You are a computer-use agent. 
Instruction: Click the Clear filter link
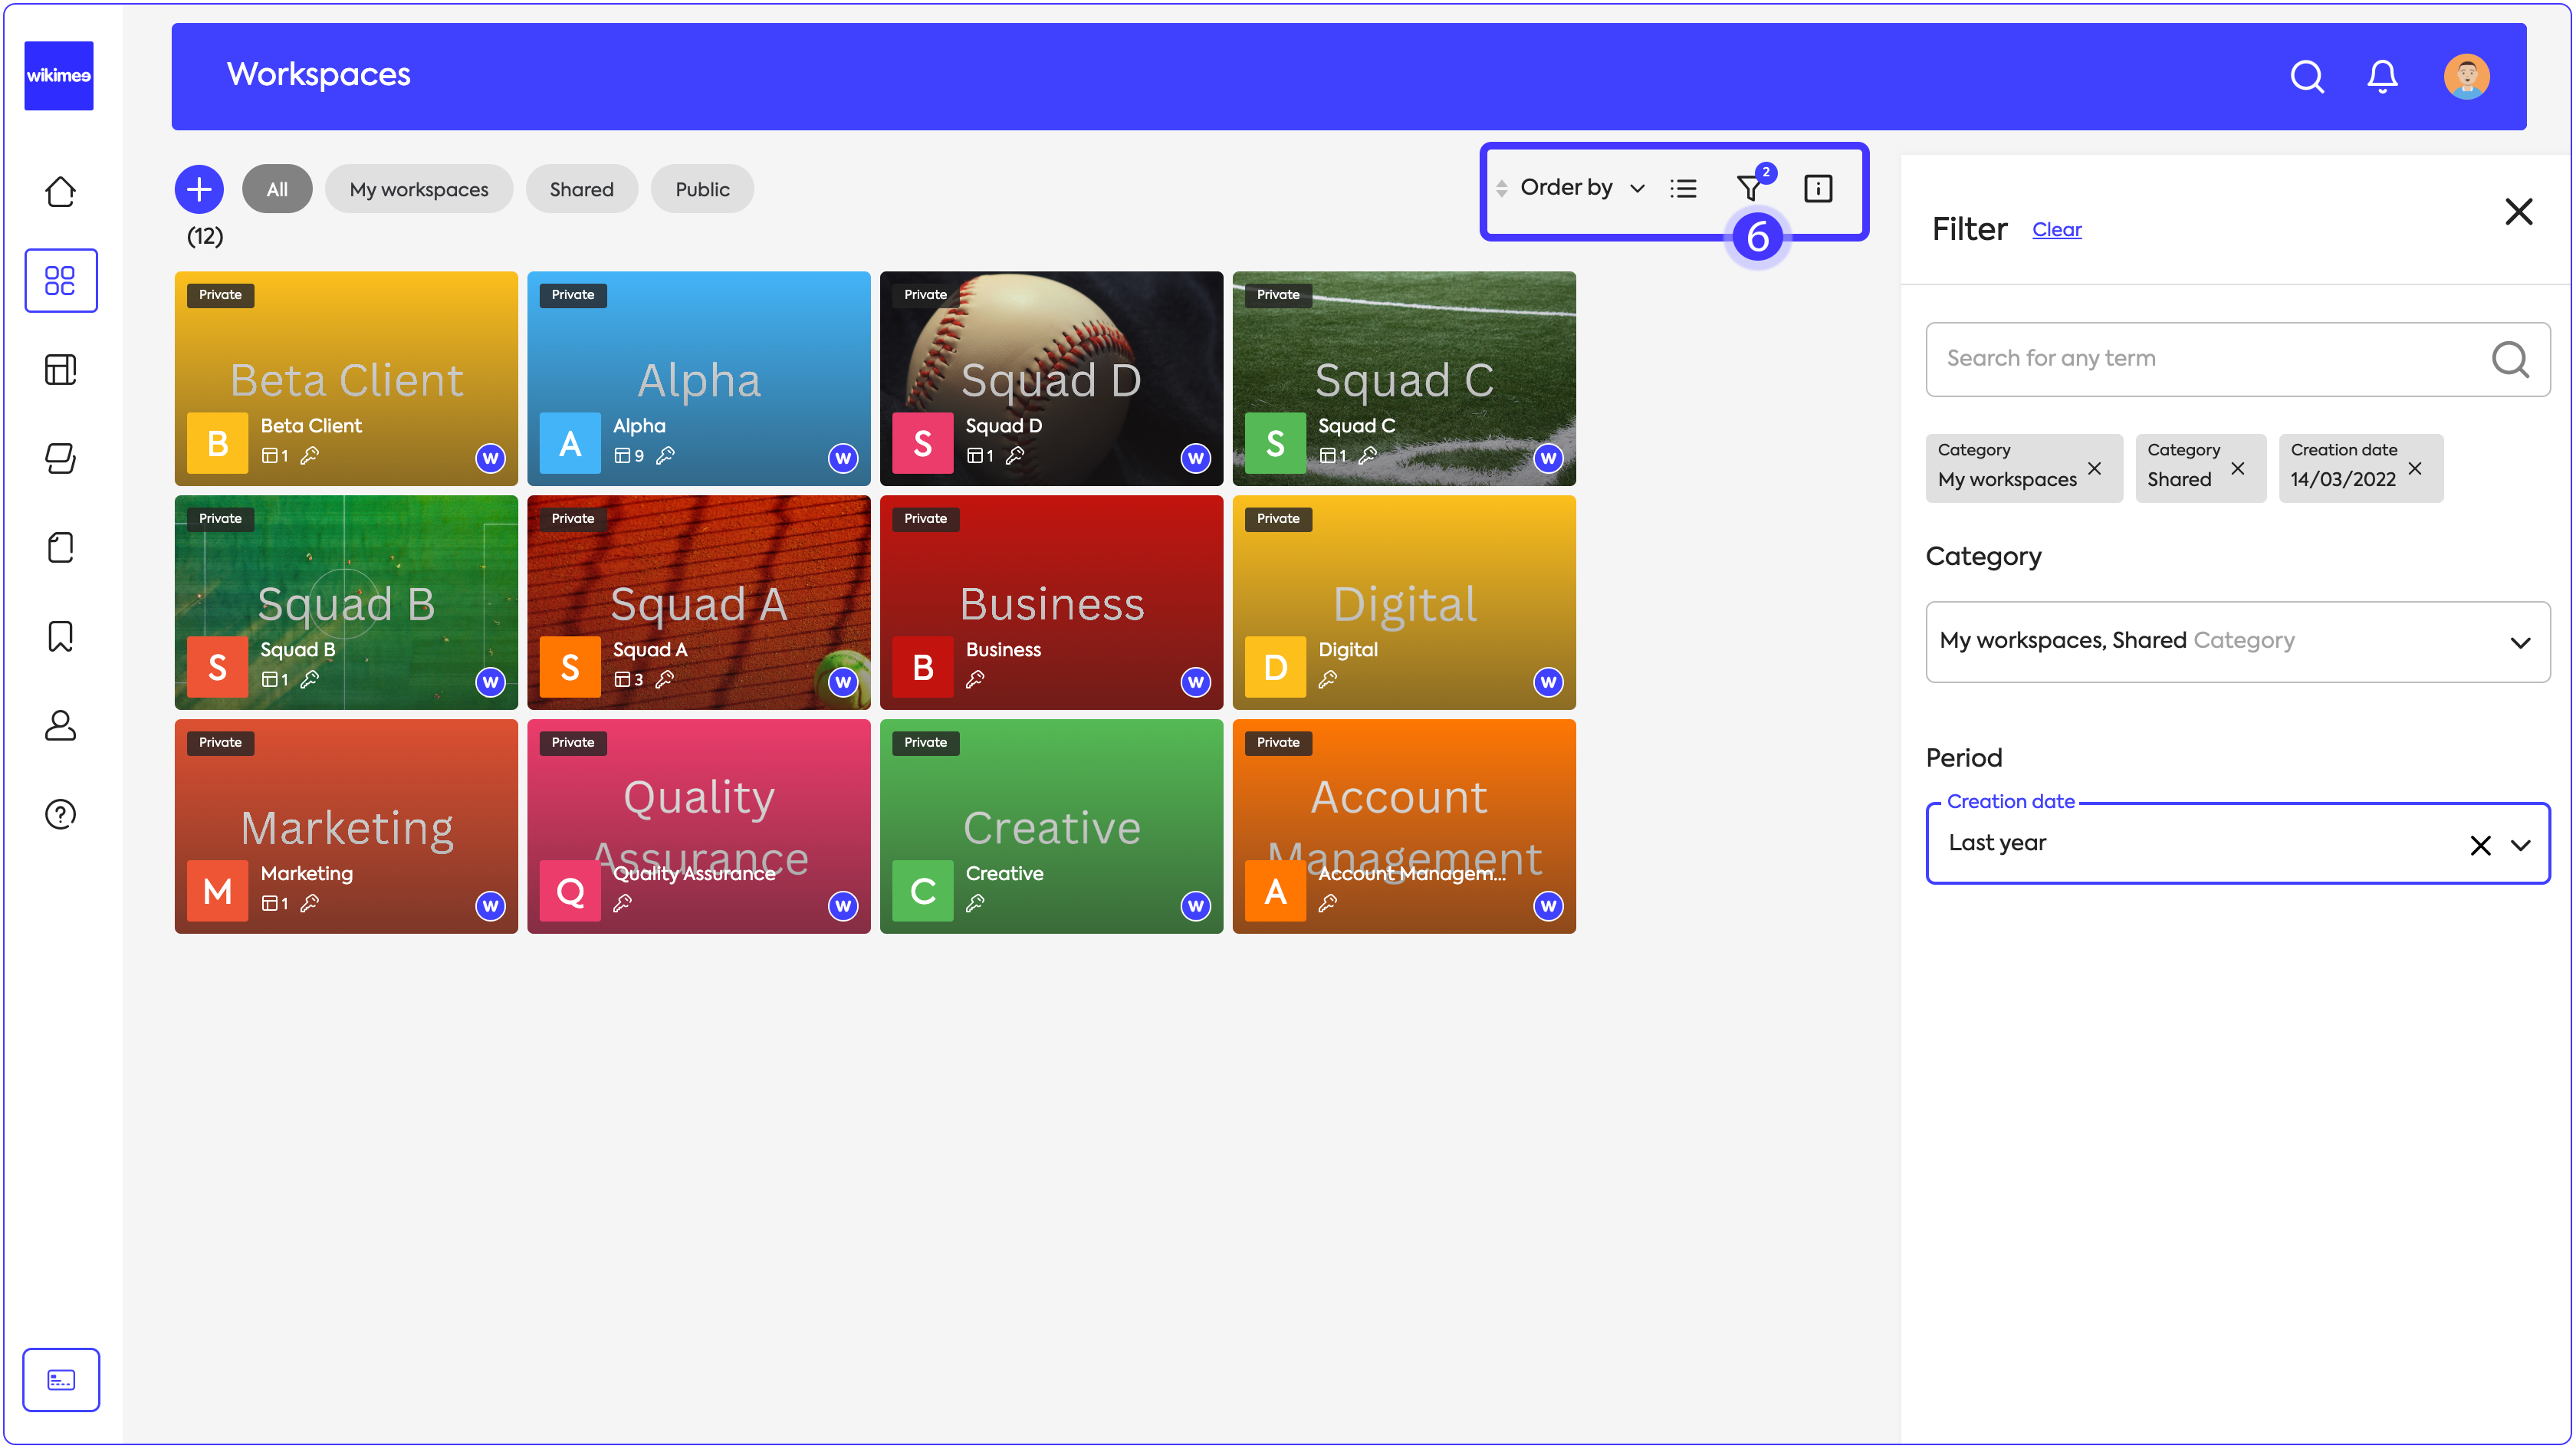tap(2056, 230)
